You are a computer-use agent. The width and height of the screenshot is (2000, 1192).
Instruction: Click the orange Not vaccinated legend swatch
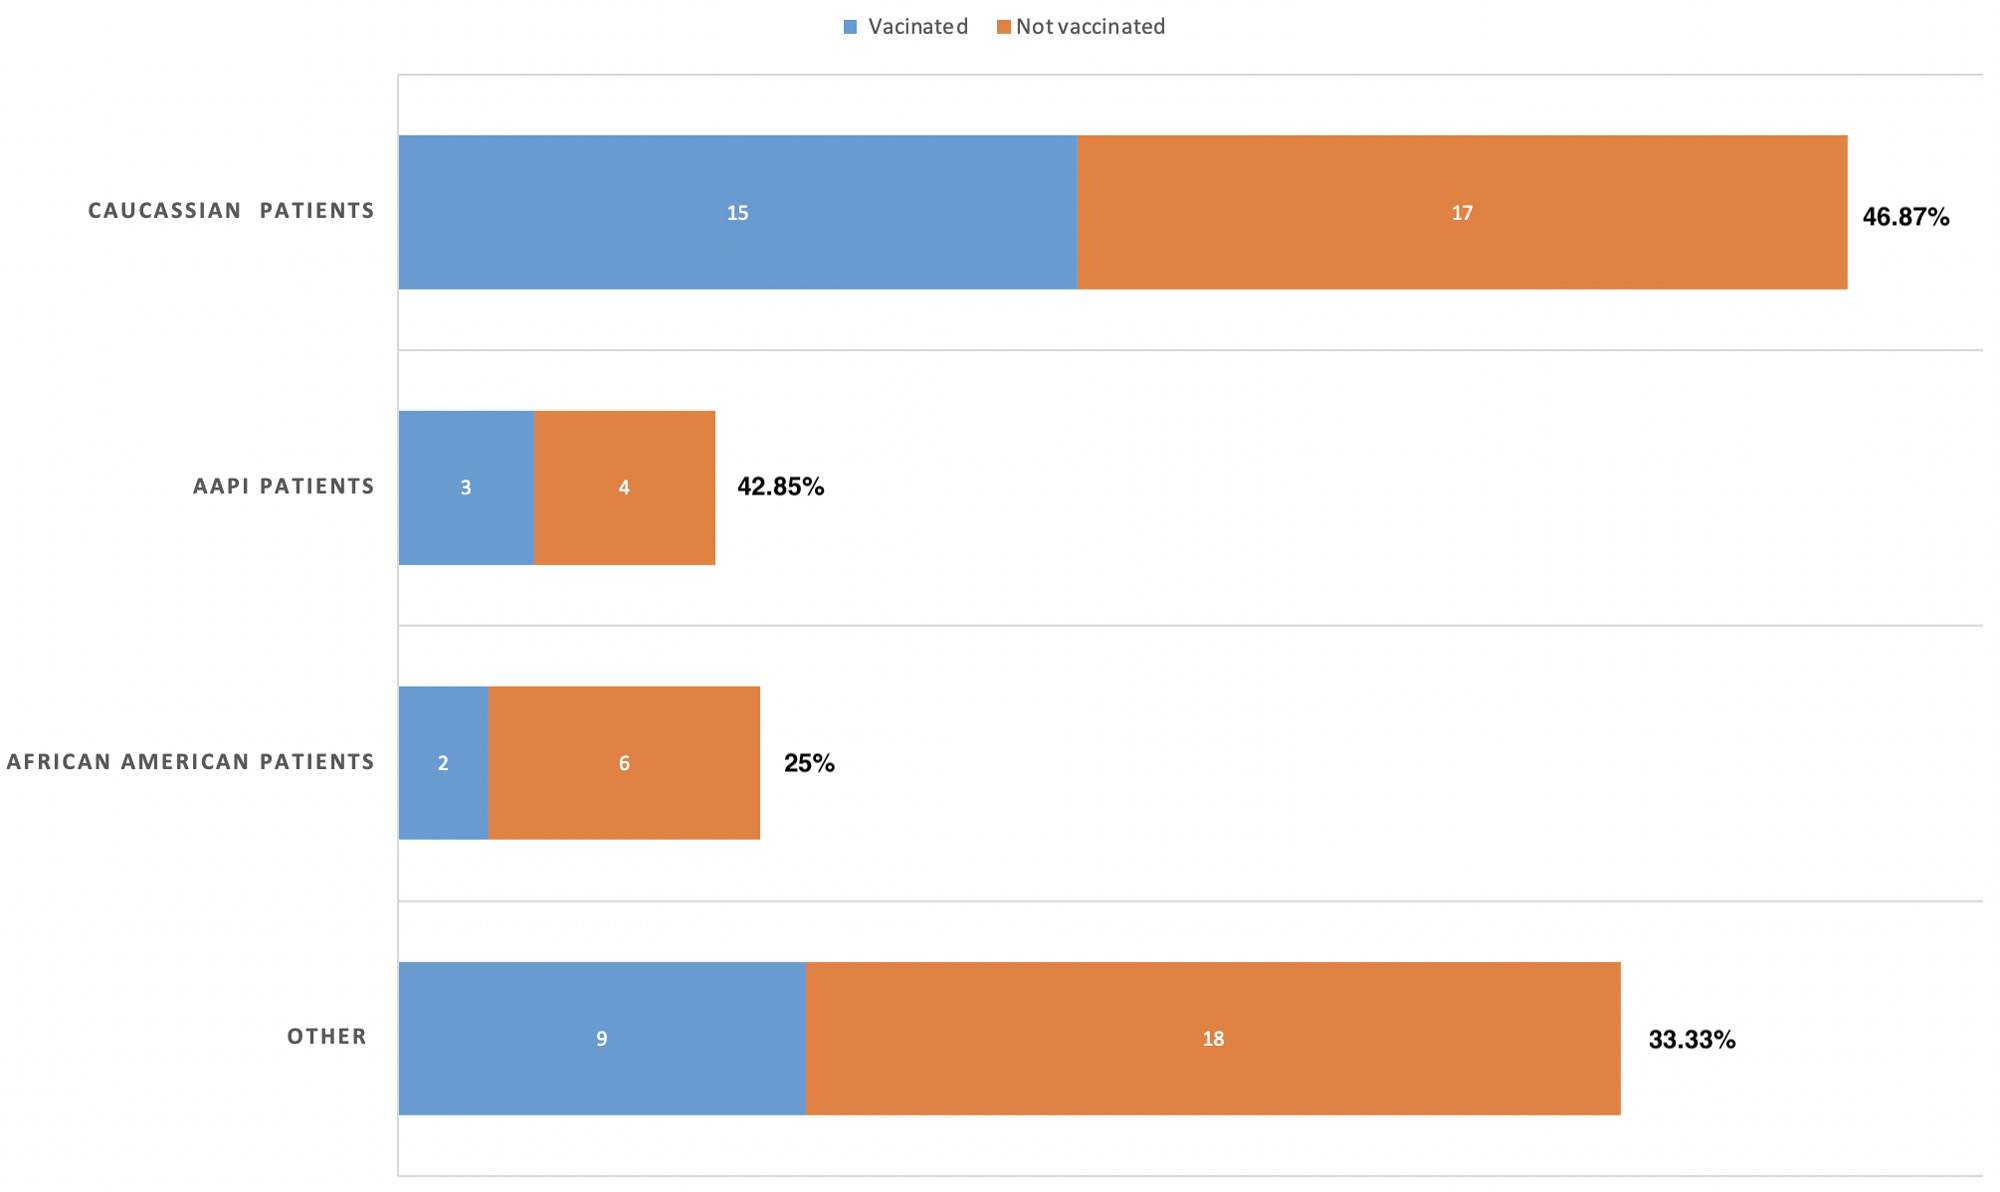[1003, 27]
